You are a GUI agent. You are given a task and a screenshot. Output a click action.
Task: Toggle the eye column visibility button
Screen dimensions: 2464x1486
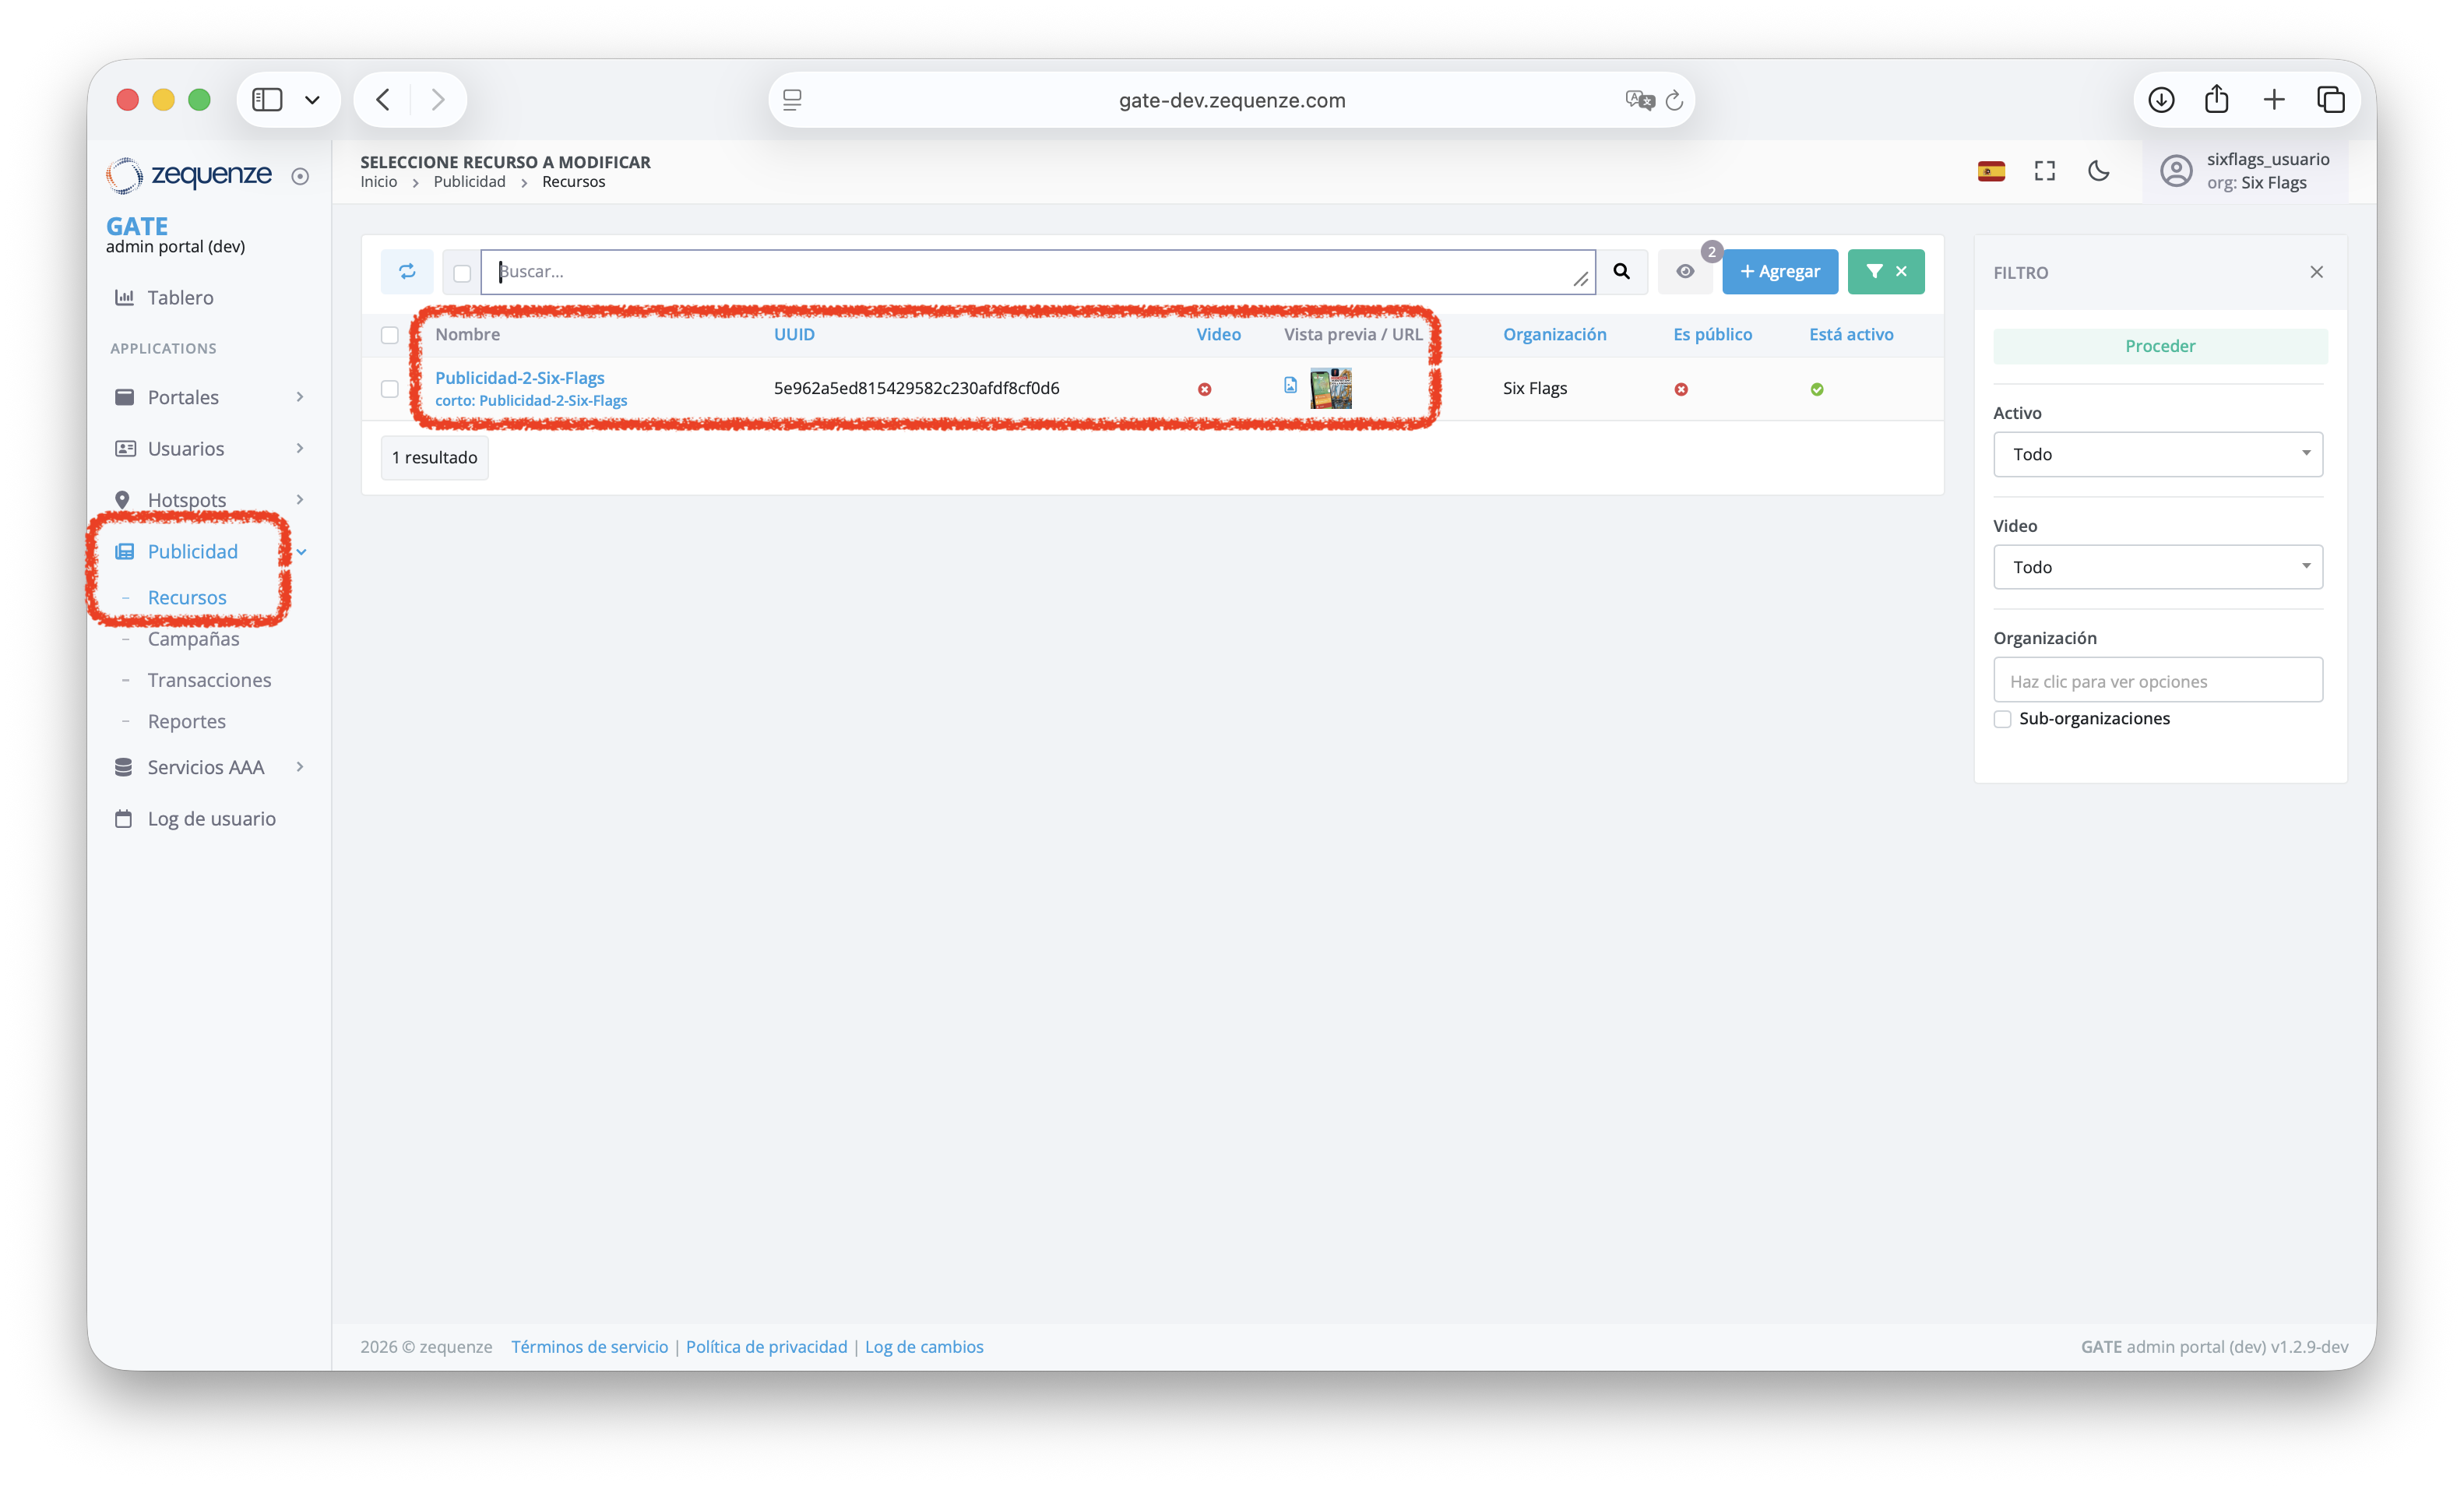point(1685,271)
